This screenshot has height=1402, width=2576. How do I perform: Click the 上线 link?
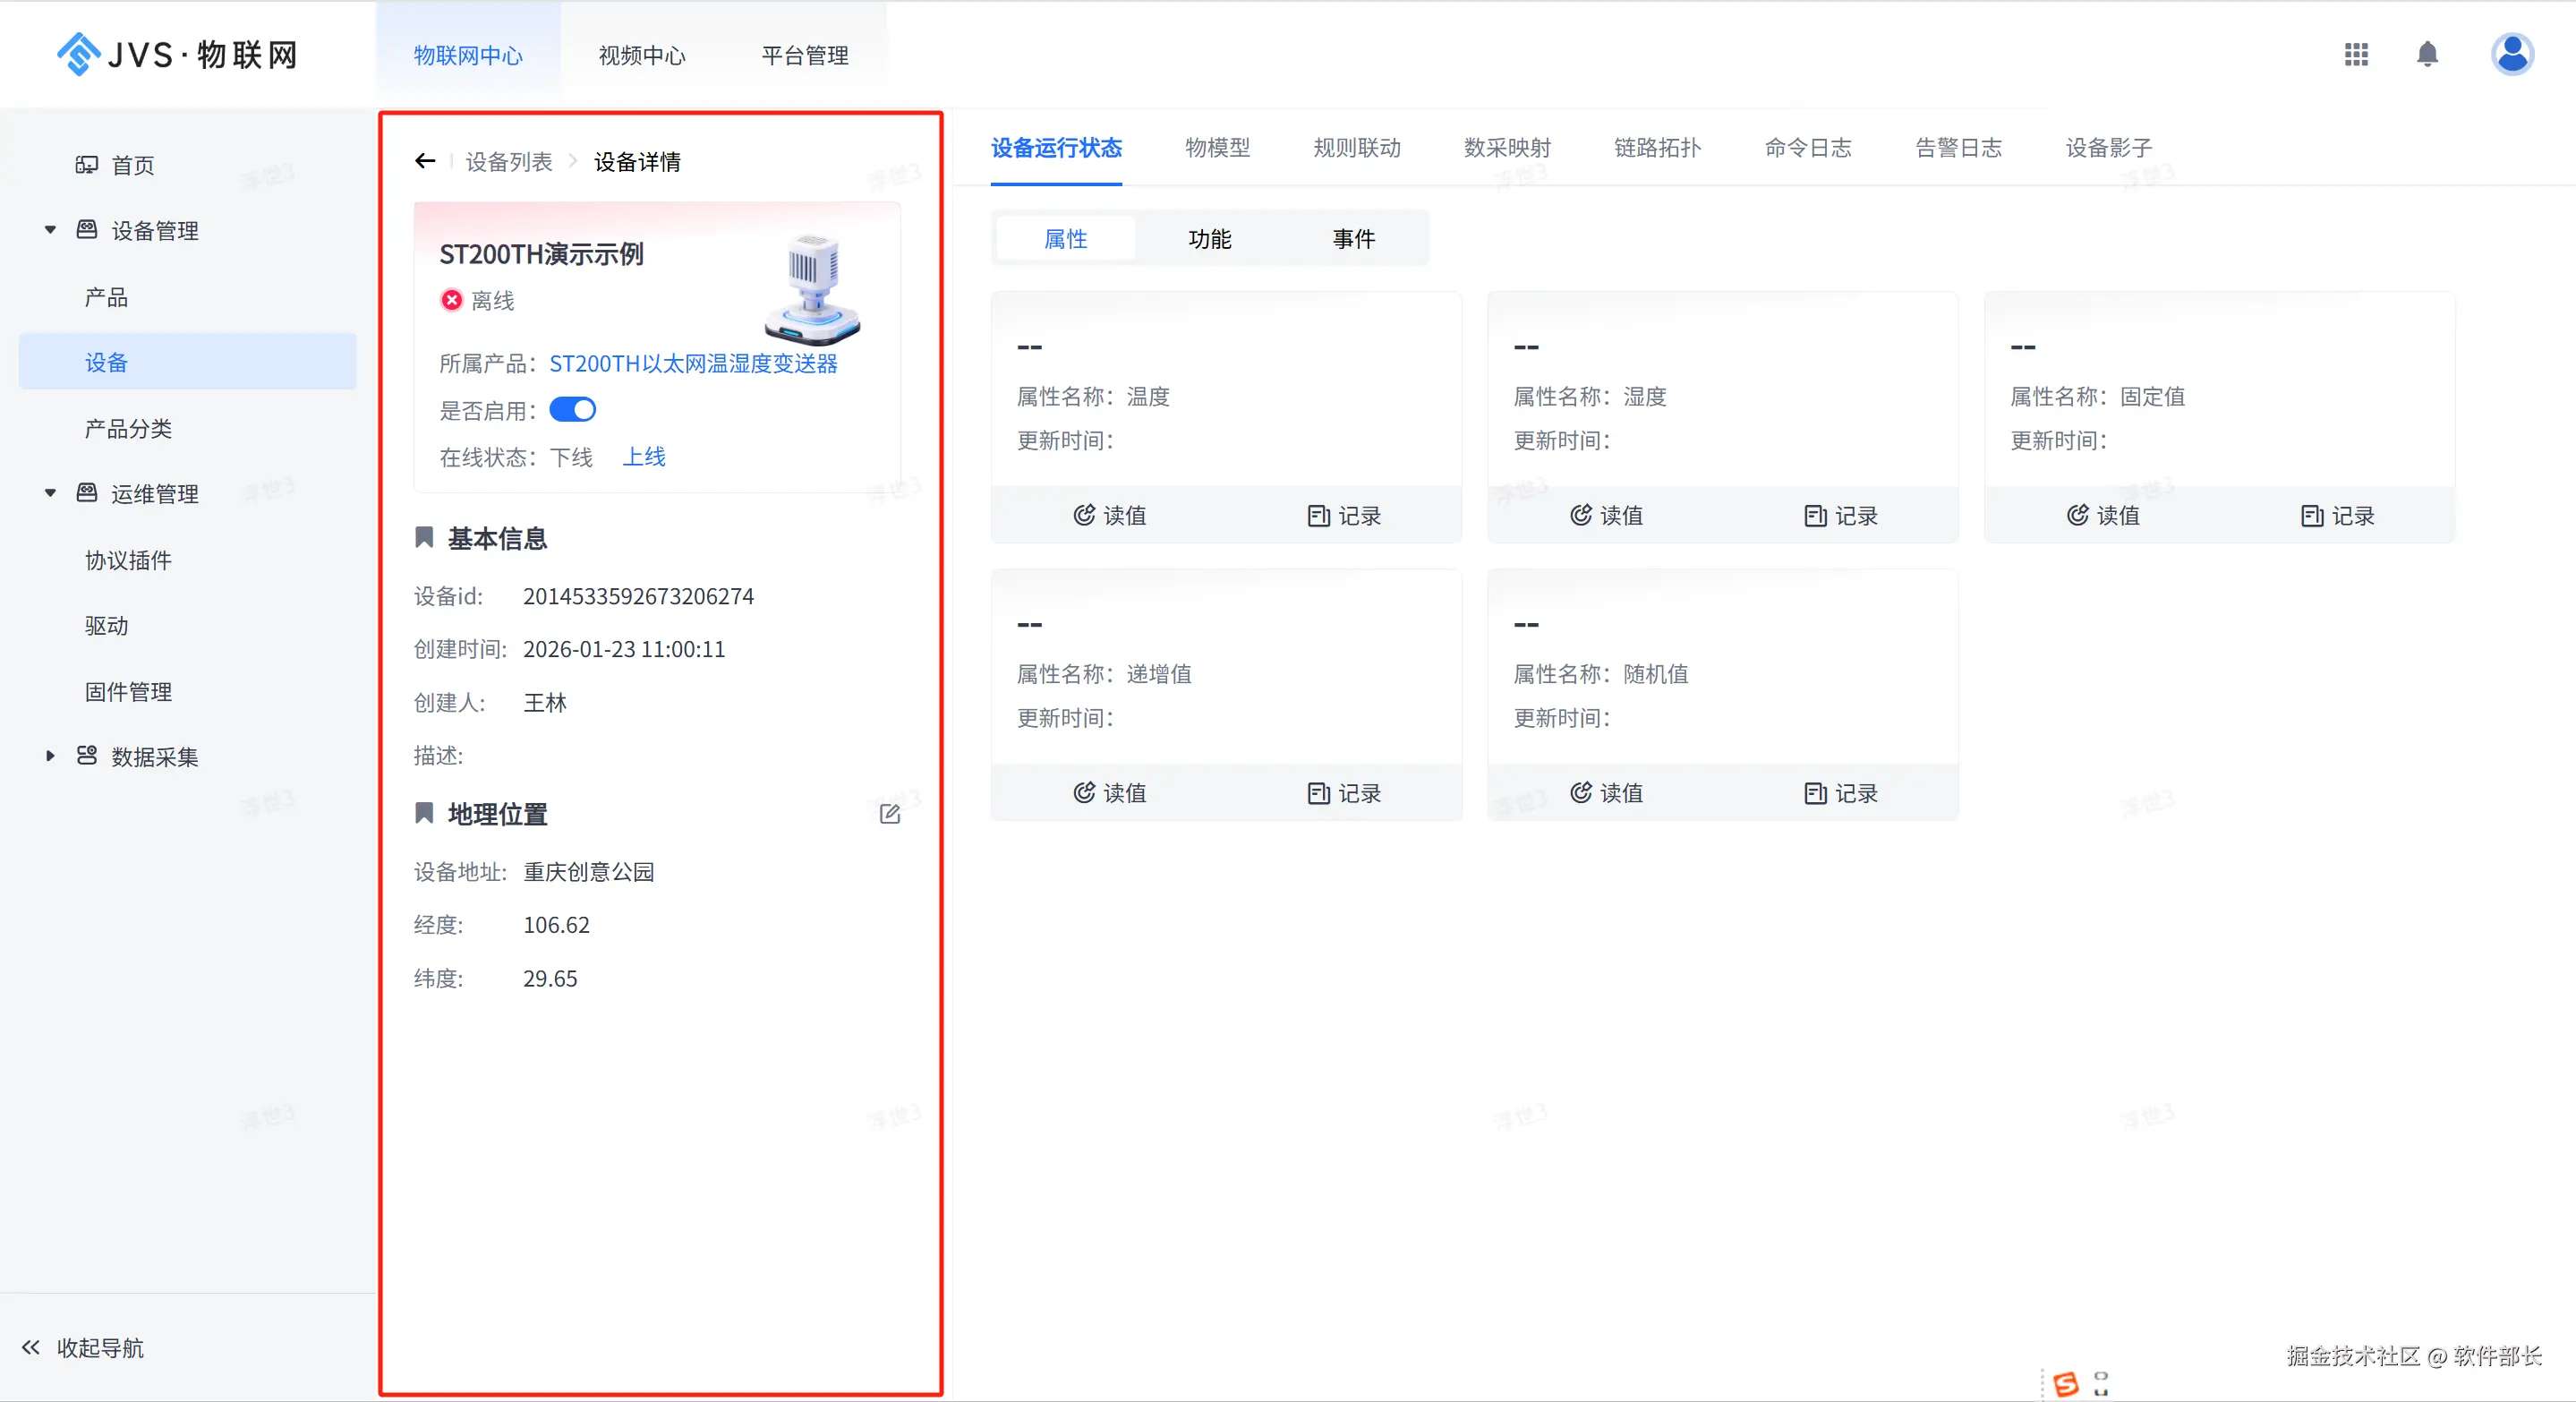[644, 457]
